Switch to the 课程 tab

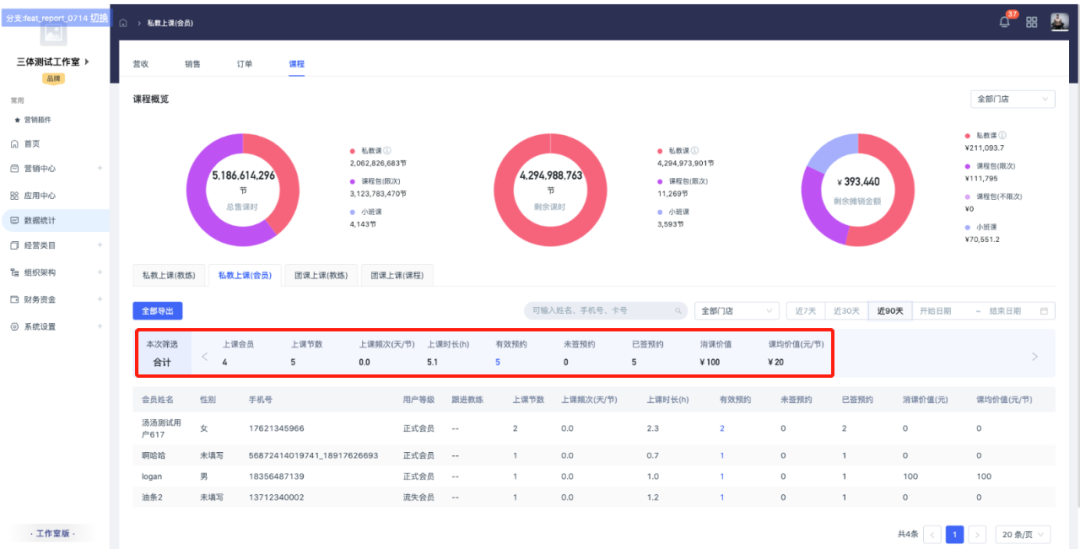(296, 64)
